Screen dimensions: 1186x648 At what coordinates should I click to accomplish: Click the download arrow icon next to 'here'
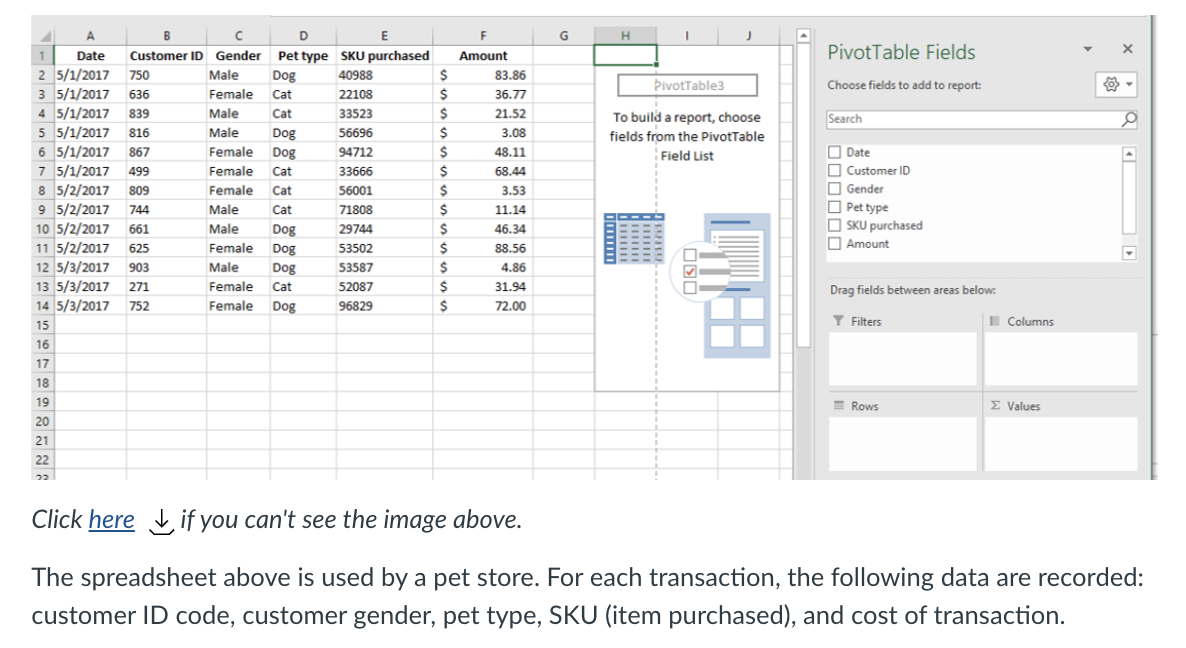pos(160,521)
